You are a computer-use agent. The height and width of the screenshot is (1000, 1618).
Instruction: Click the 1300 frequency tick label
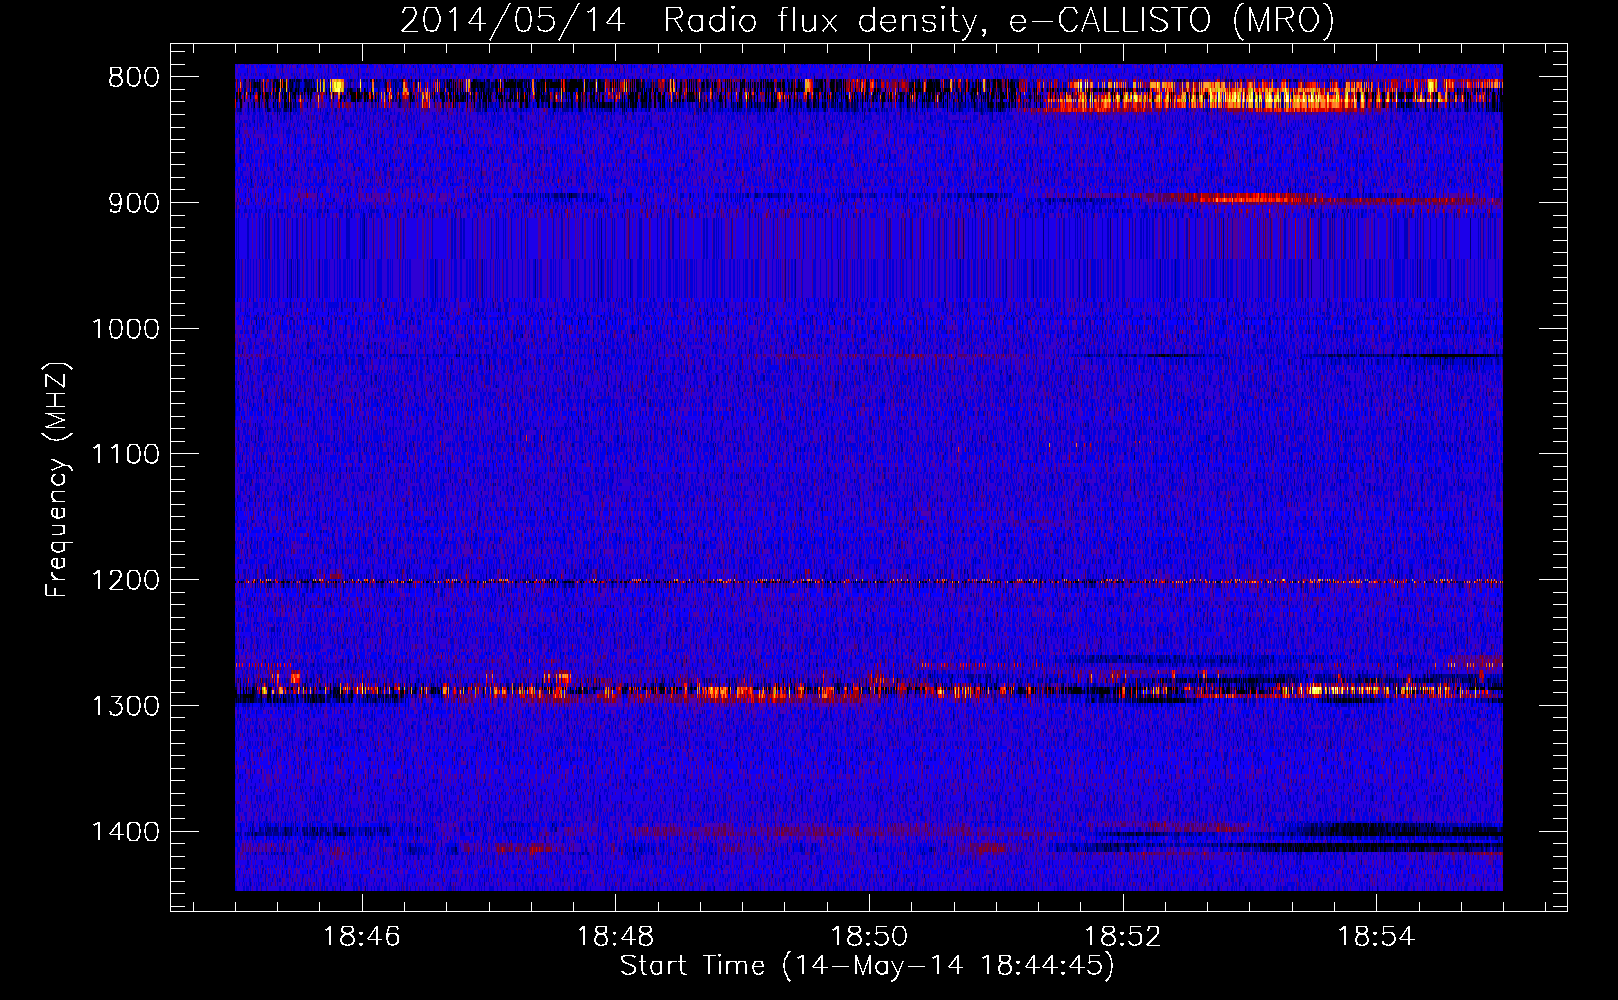tap(125, 706)
